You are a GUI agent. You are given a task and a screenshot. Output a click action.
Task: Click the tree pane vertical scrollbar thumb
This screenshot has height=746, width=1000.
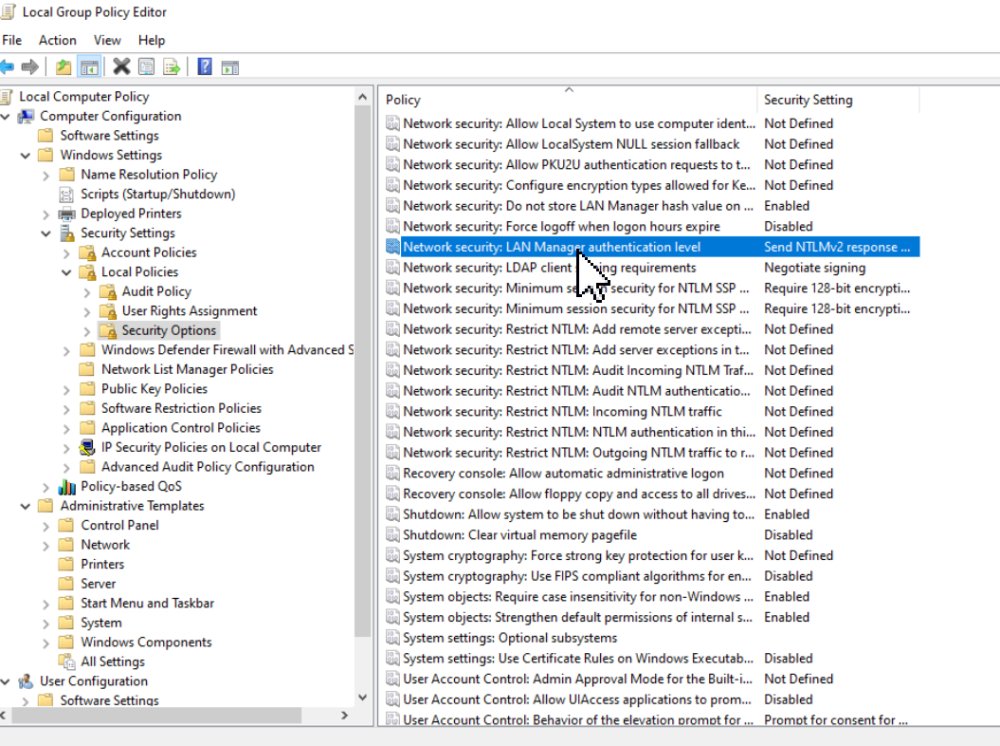362,372
